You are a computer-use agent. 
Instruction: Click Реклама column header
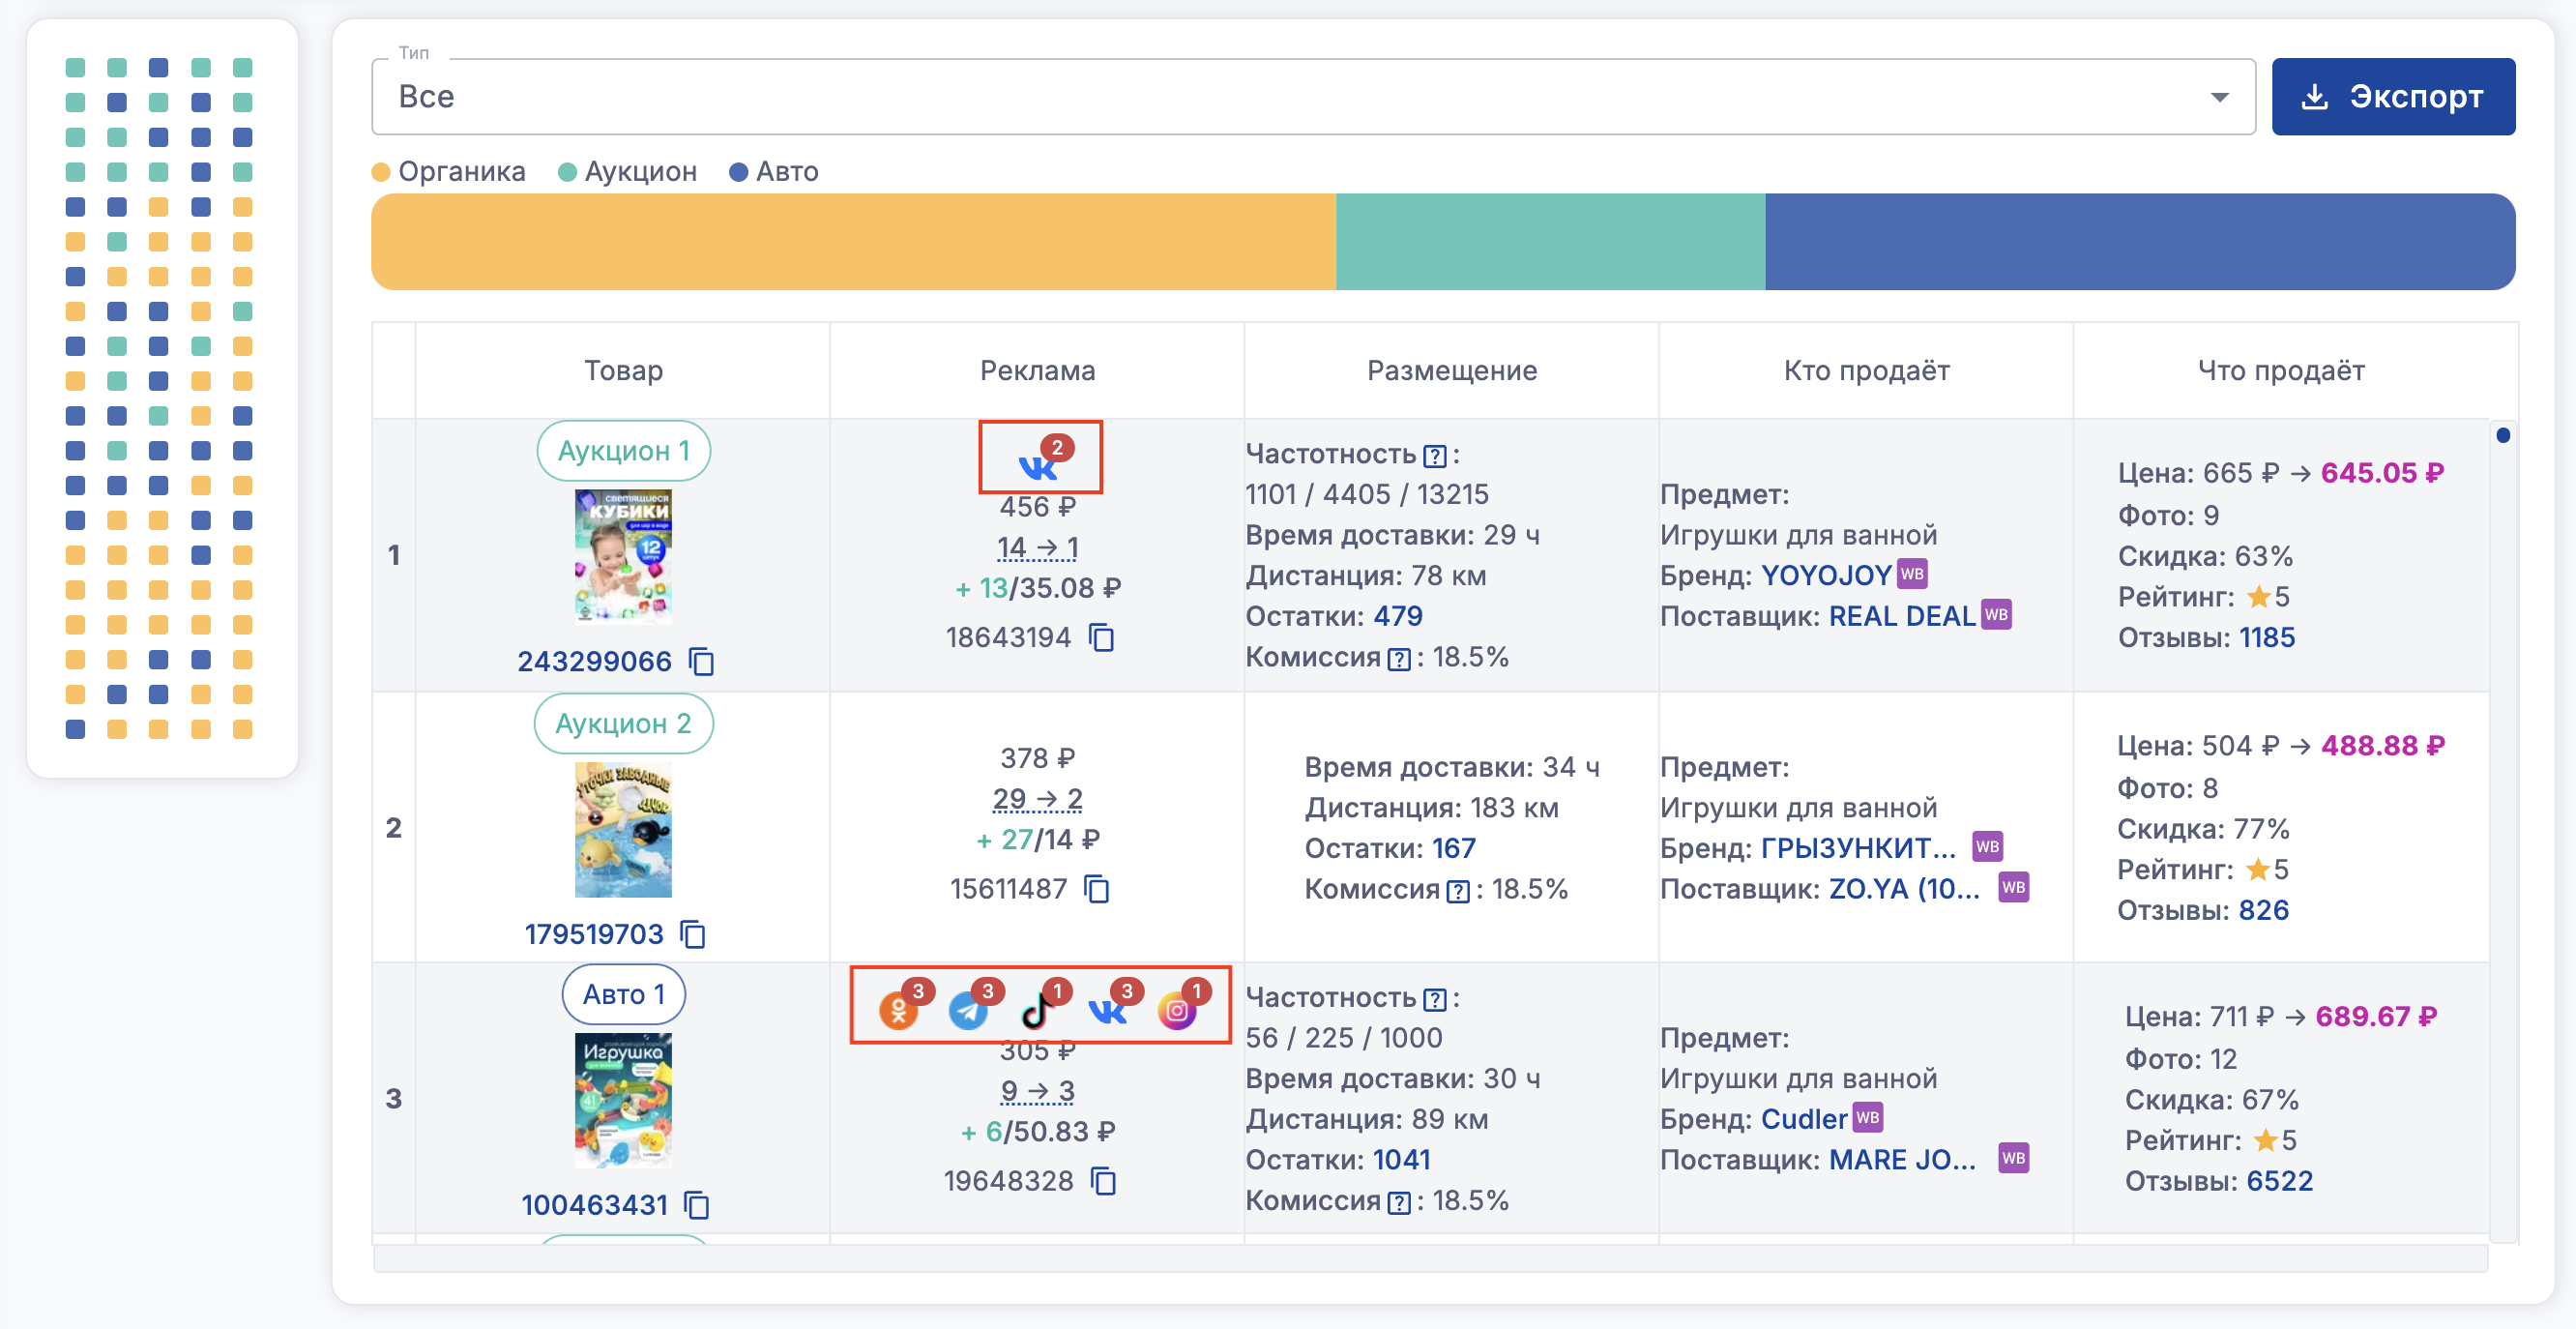[1037, 371]
